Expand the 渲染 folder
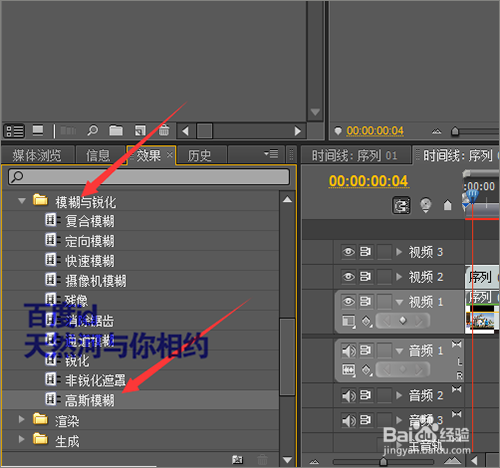This screenshot has width=500, height=468. tap(22, 419)
